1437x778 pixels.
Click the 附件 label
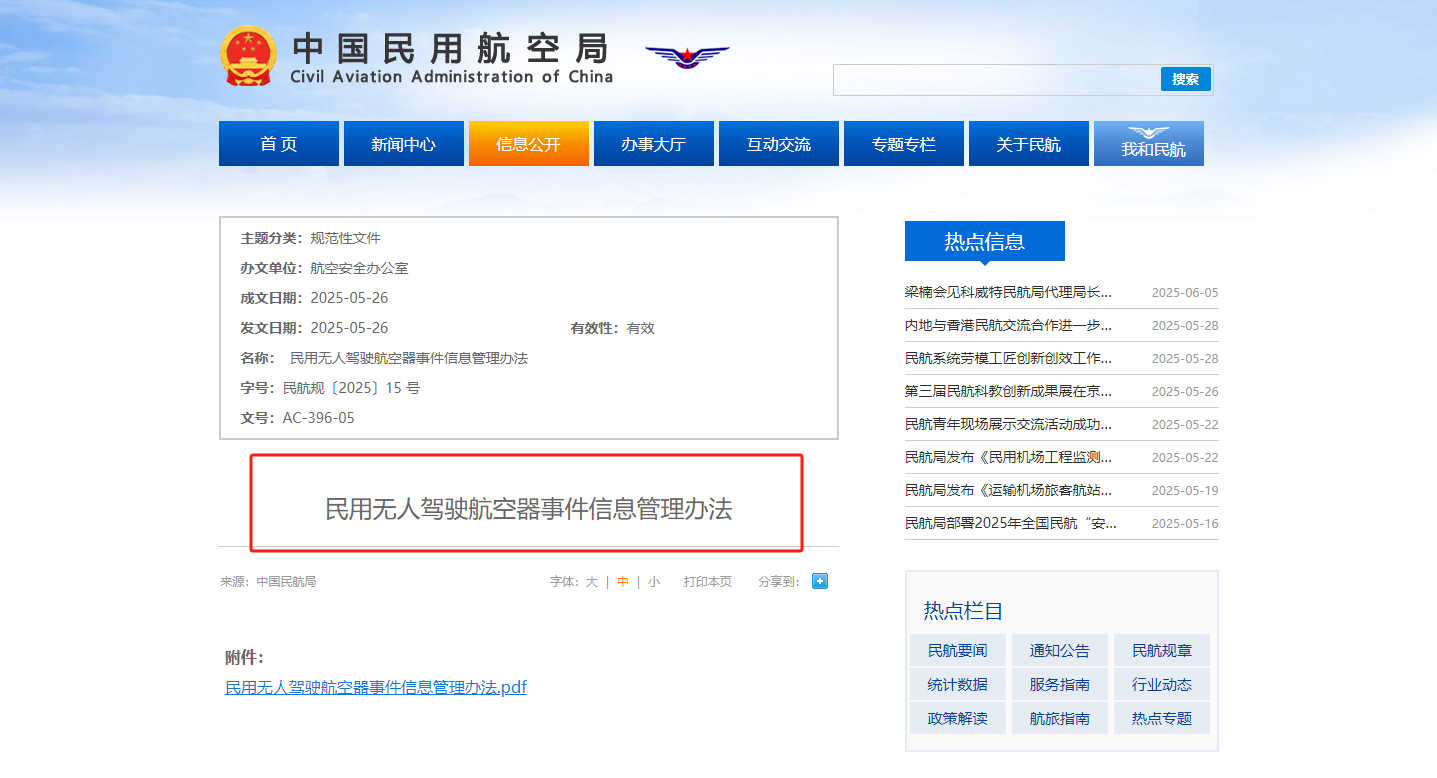point(244,657)
